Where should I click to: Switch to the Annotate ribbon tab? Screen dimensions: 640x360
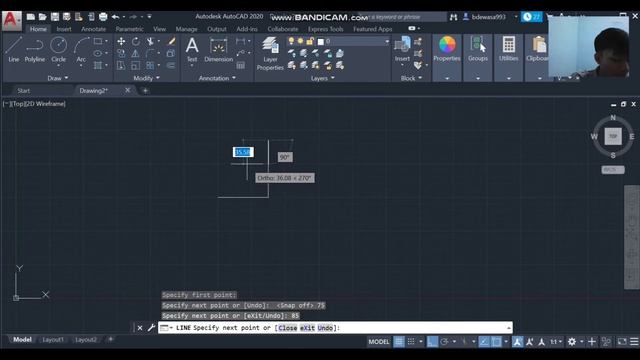pyautogui.click(x=93, y=29)
